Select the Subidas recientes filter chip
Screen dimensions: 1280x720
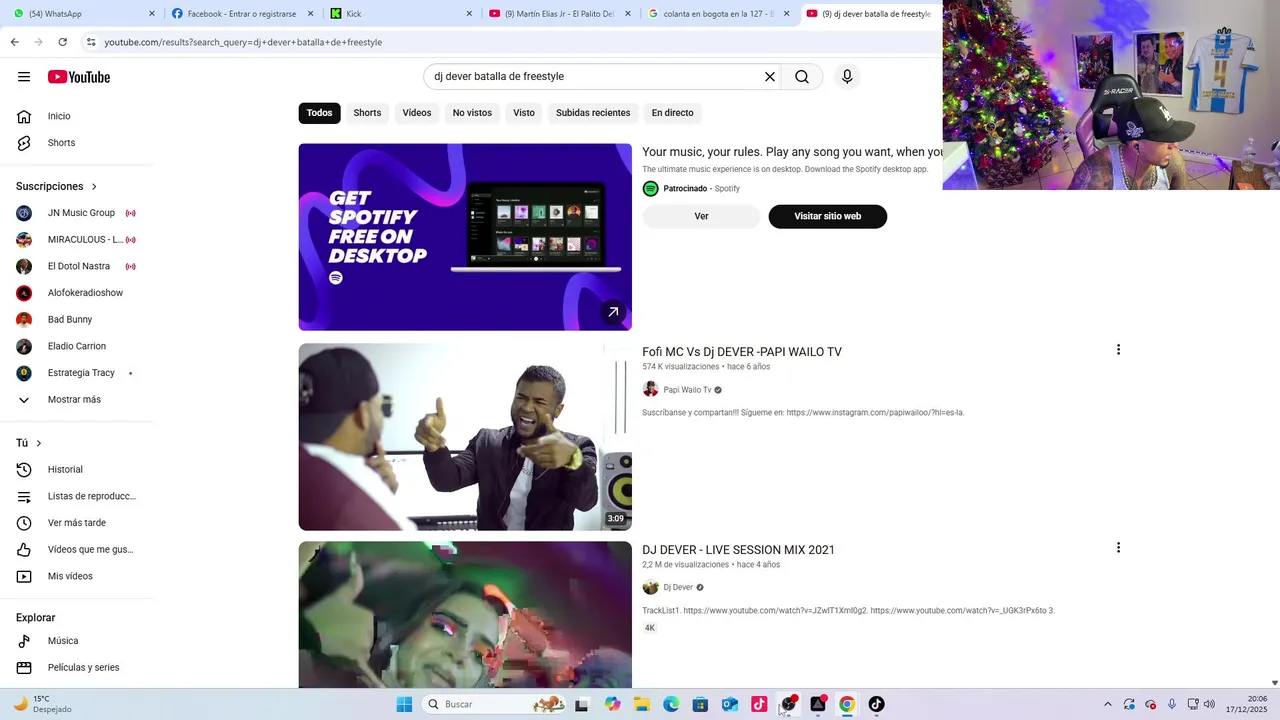click(x=593, y=113)
